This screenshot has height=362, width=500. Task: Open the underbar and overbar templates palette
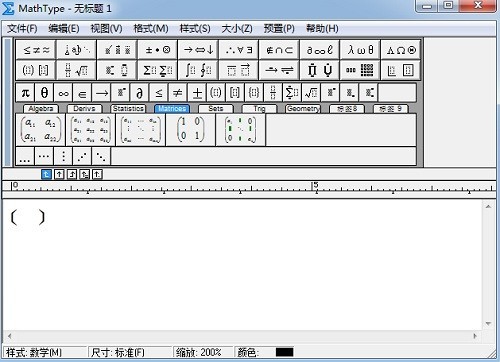(x=239, y=70)
